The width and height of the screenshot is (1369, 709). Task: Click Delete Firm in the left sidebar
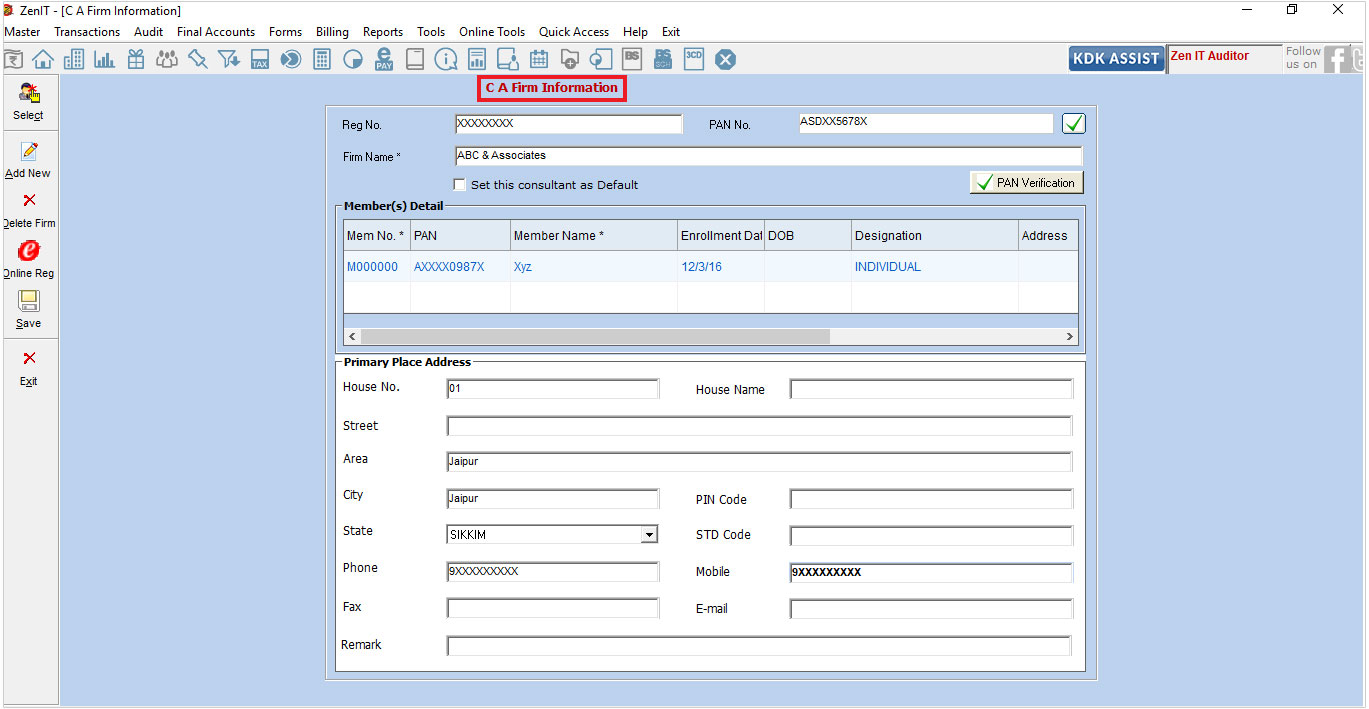pyautogui.click(x=29, y=210)
